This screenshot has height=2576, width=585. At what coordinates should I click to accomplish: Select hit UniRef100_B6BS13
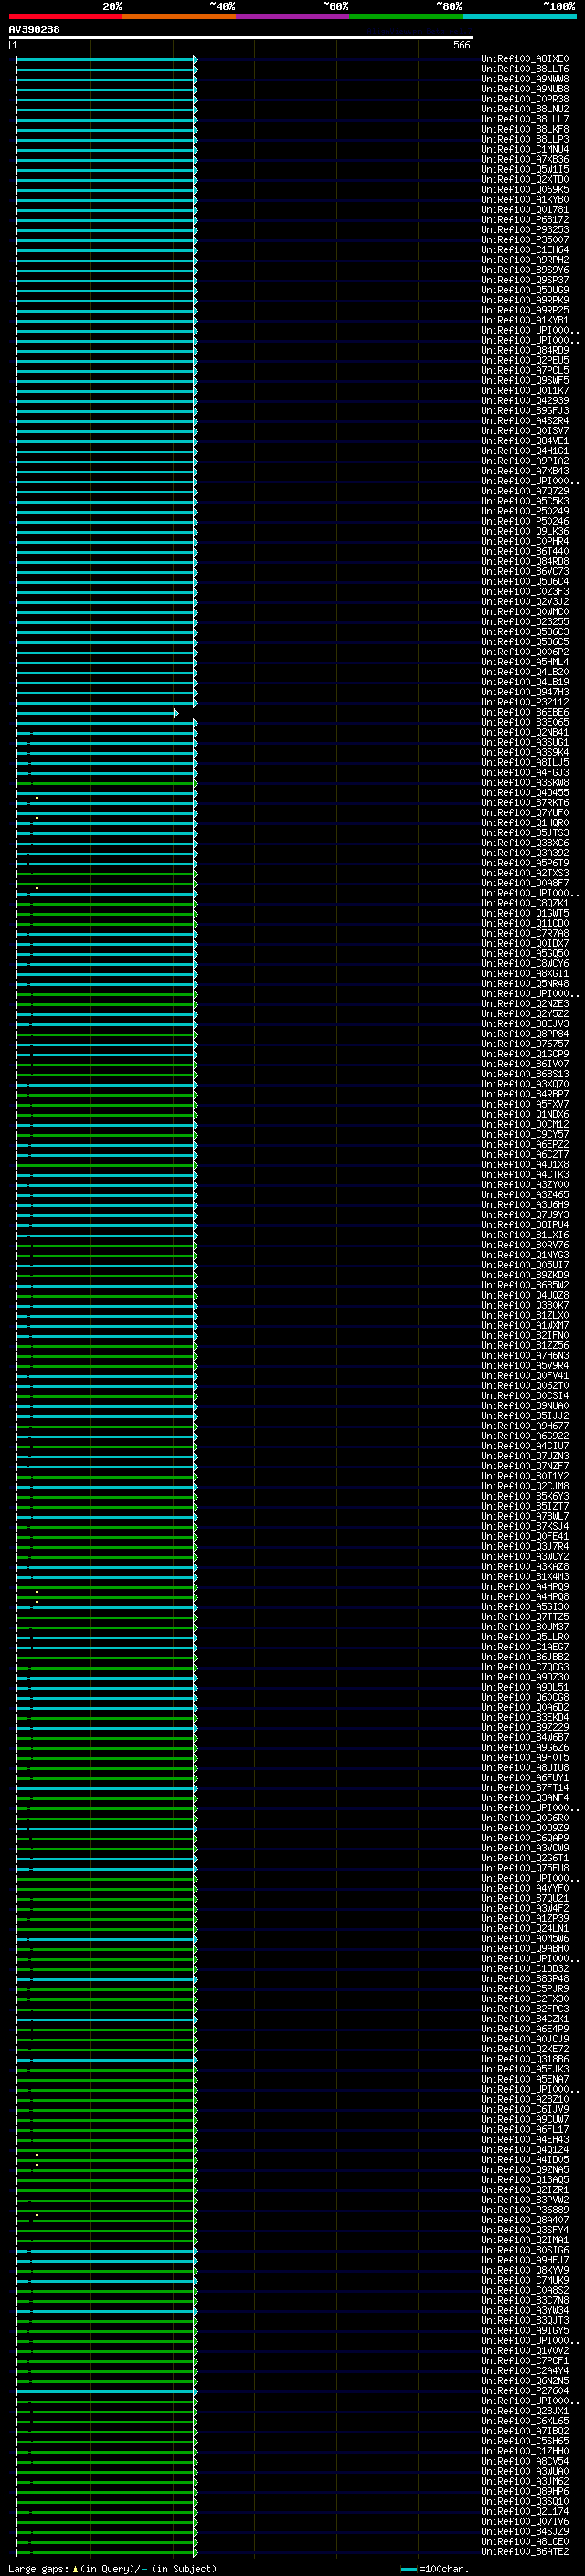(525, 1074)
